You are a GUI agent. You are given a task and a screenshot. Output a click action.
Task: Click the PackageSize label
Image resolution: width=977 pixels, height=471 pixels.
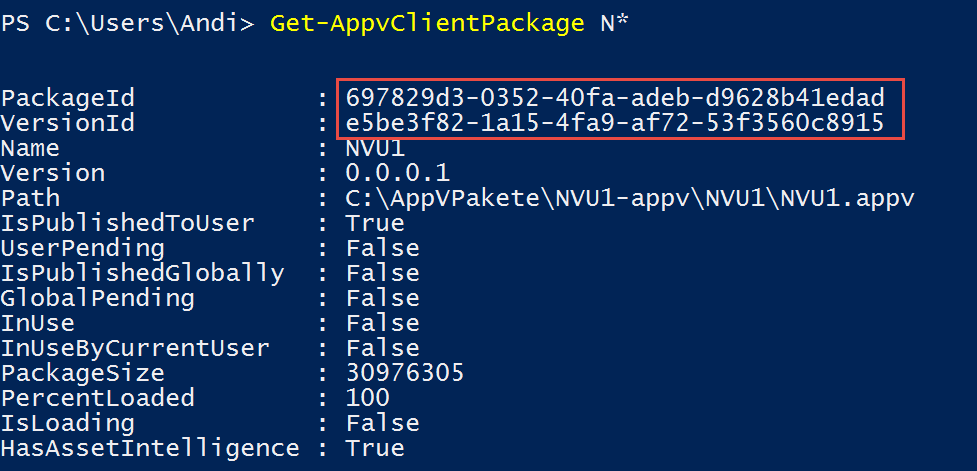coord(82,373)
